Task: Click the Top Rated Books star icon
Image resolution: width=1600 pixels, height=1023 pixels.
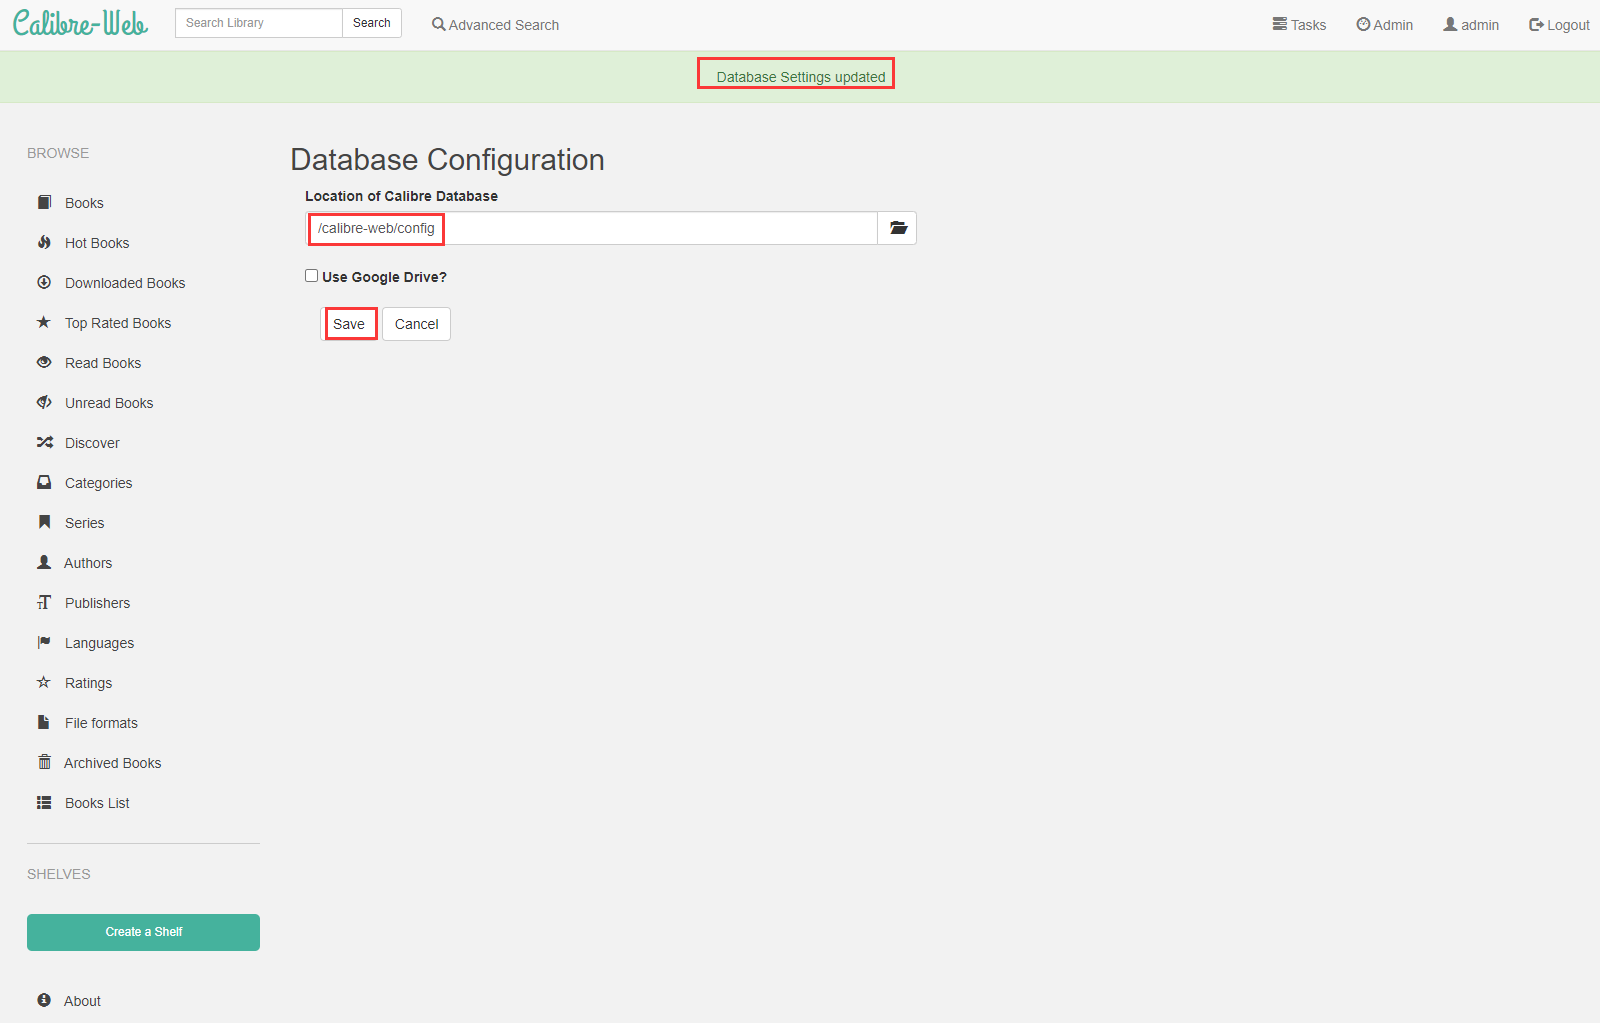Action: pos(44,323)
